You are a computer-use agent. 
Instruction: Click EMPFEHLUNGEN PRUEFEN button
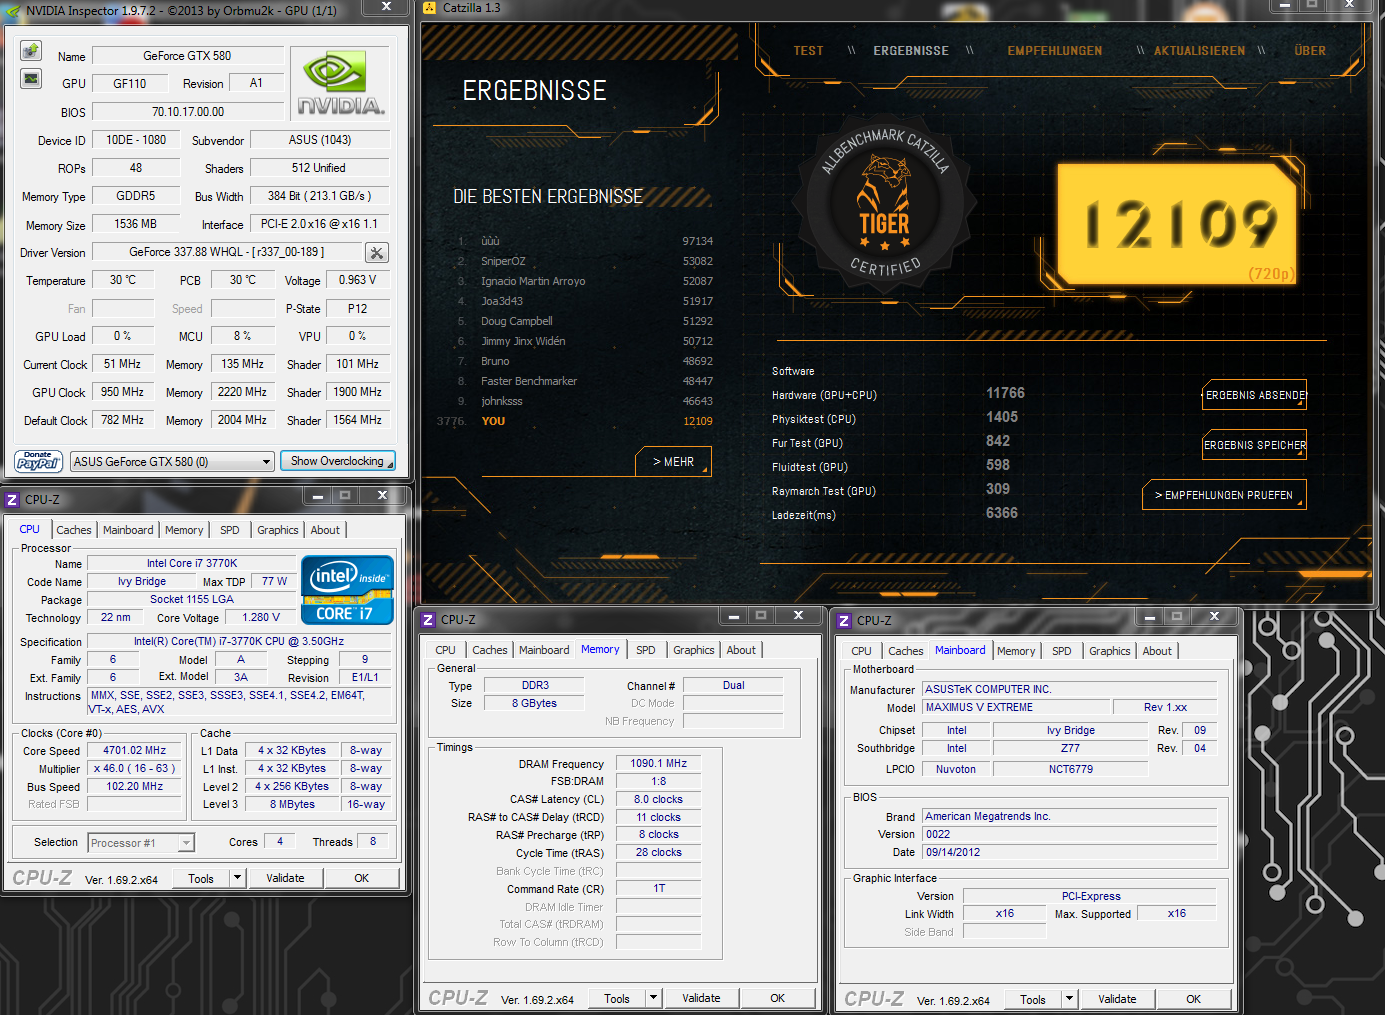(1224, 495)
